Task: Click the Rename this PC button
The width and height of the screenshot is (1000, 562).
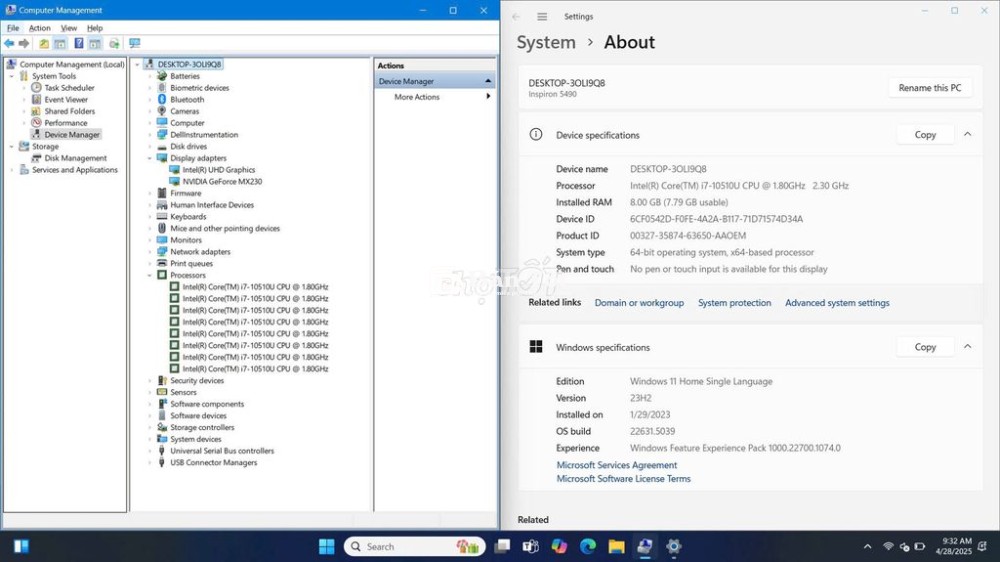Action: [930, 88]
